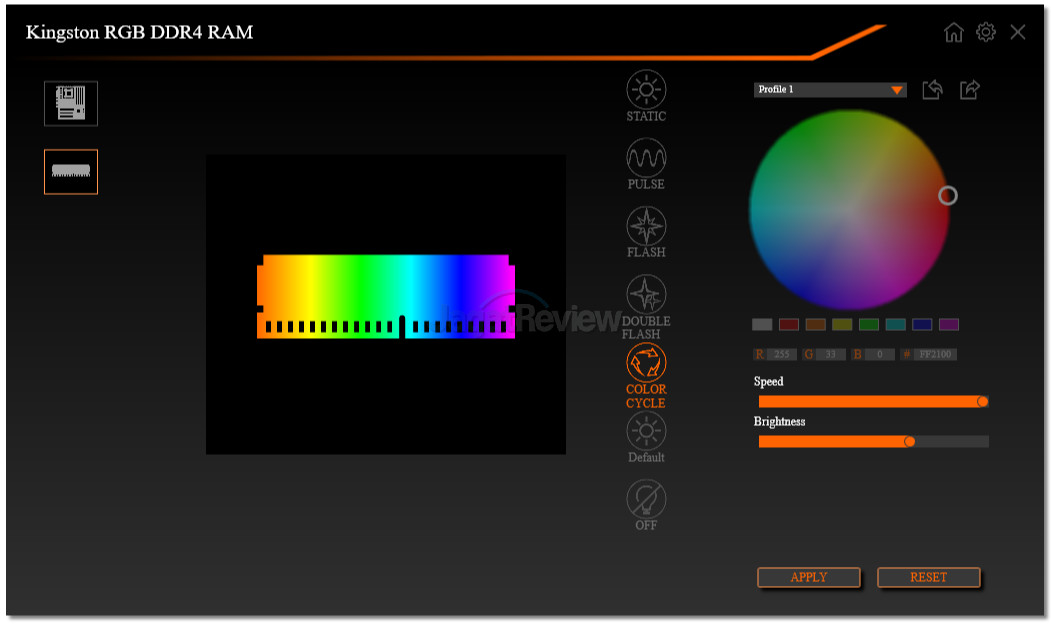
Task: Click the Speed slider handle
Action: click(983, 401)
